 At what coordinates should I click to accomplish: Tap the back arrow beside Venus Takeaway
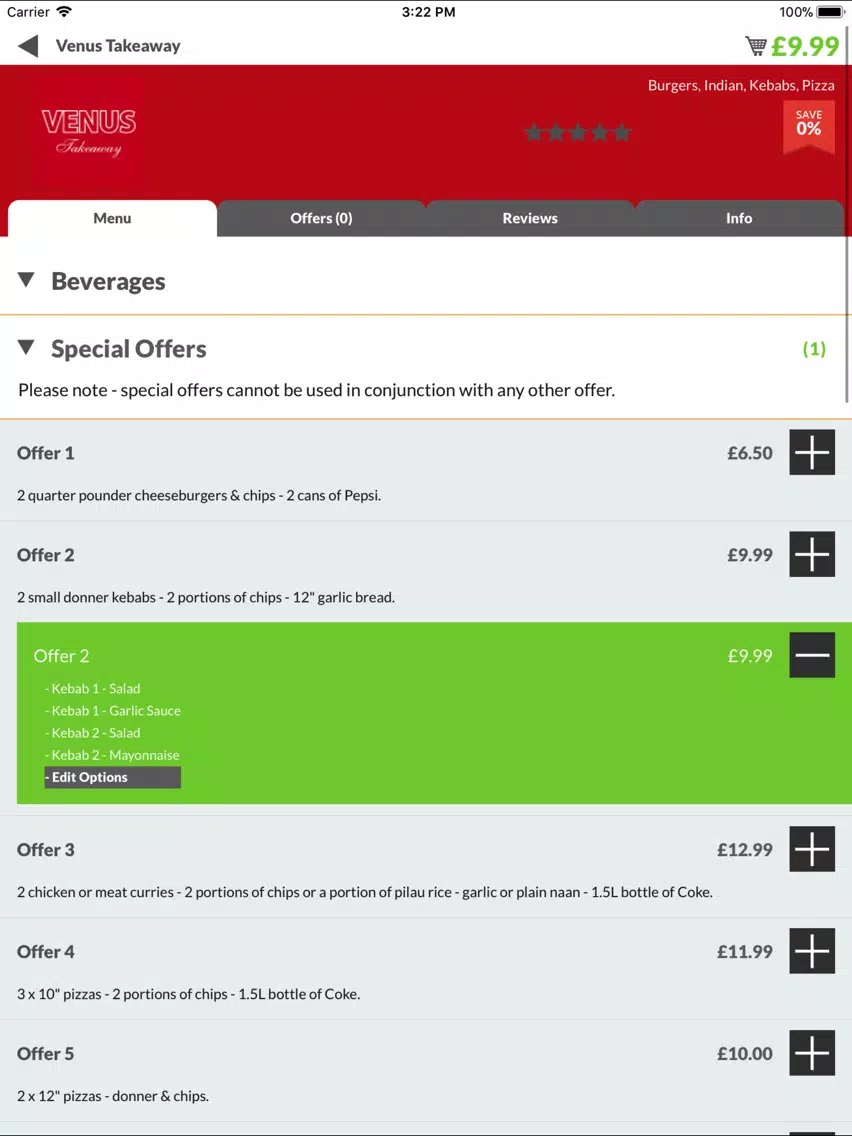tap(28, 46)
